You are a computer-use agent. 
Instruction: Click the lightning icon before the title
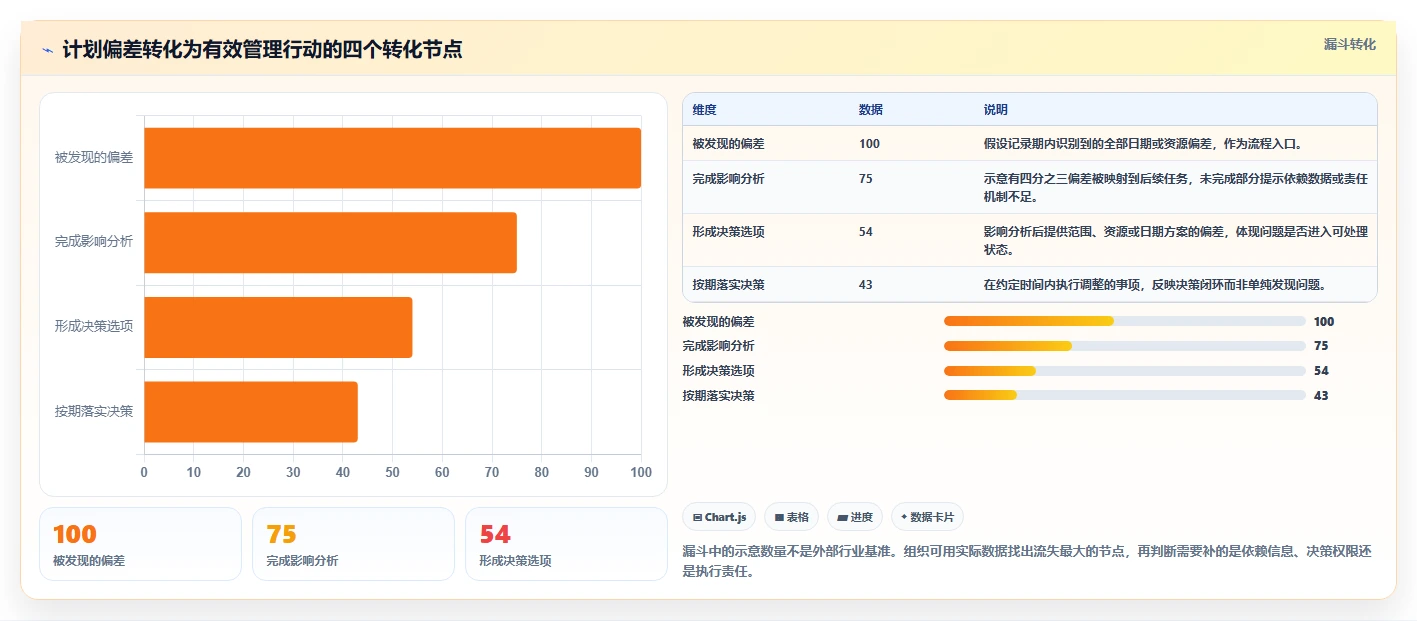[x=47, y=49]
